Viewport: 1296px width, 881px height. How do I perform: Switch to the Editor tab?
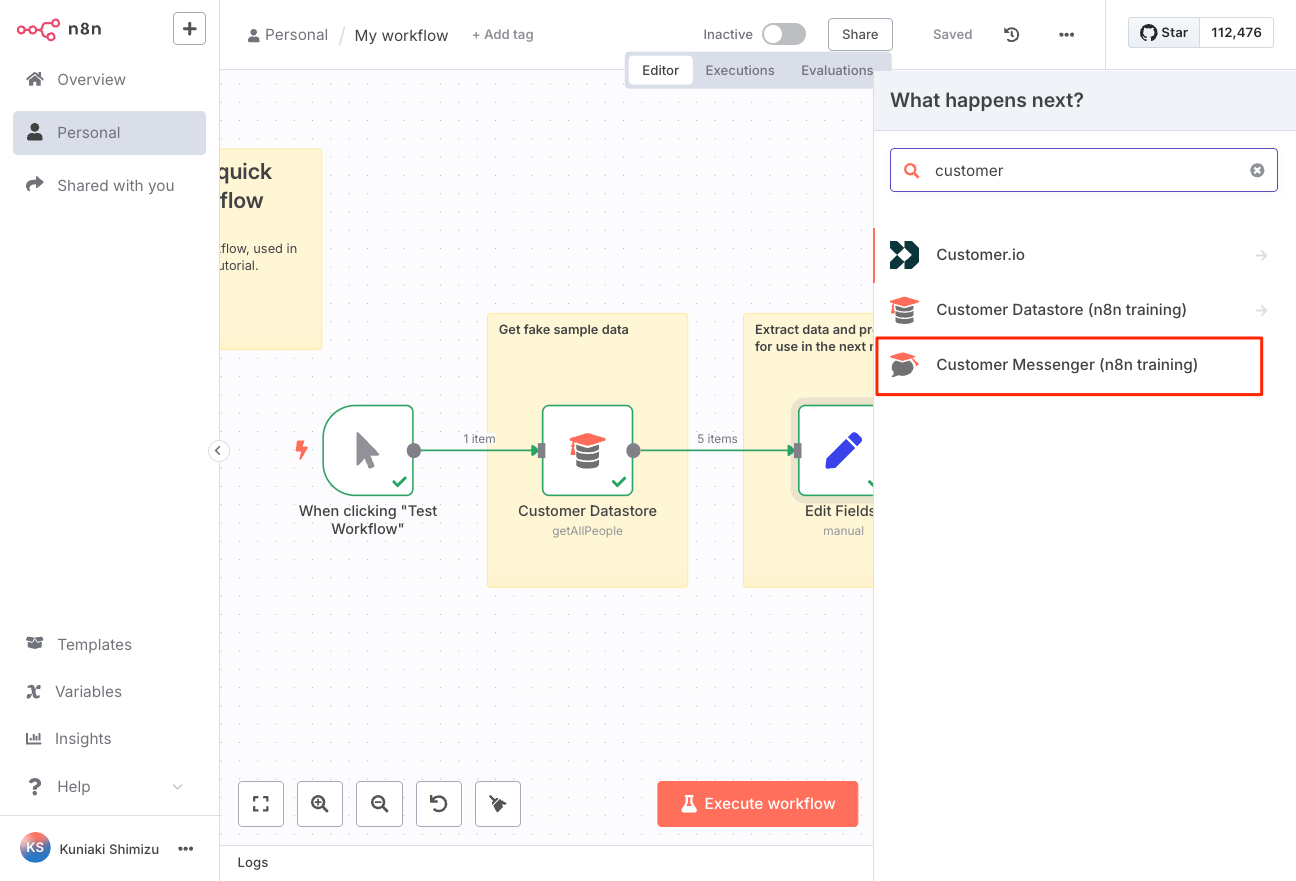(x=660, y=70)
